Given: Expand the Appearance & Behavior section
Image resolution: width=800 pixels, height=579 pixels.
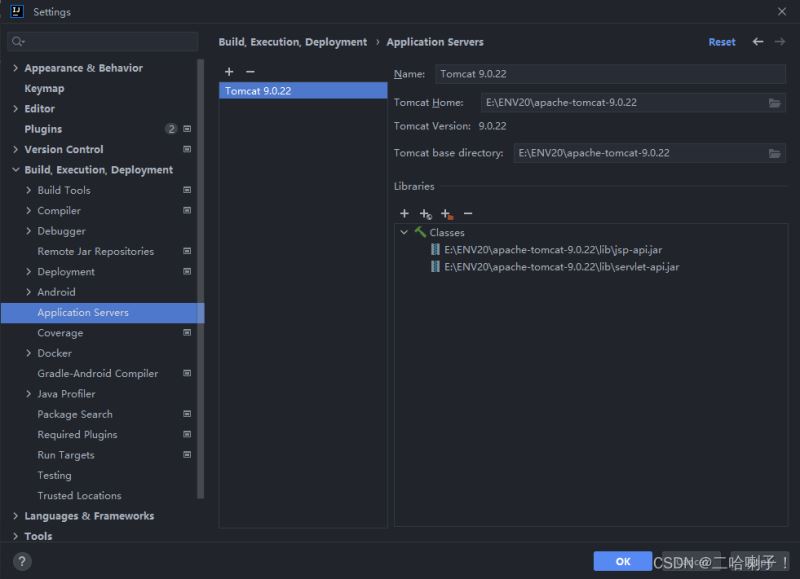Looking at the screenshot, I should click(15, 68).
